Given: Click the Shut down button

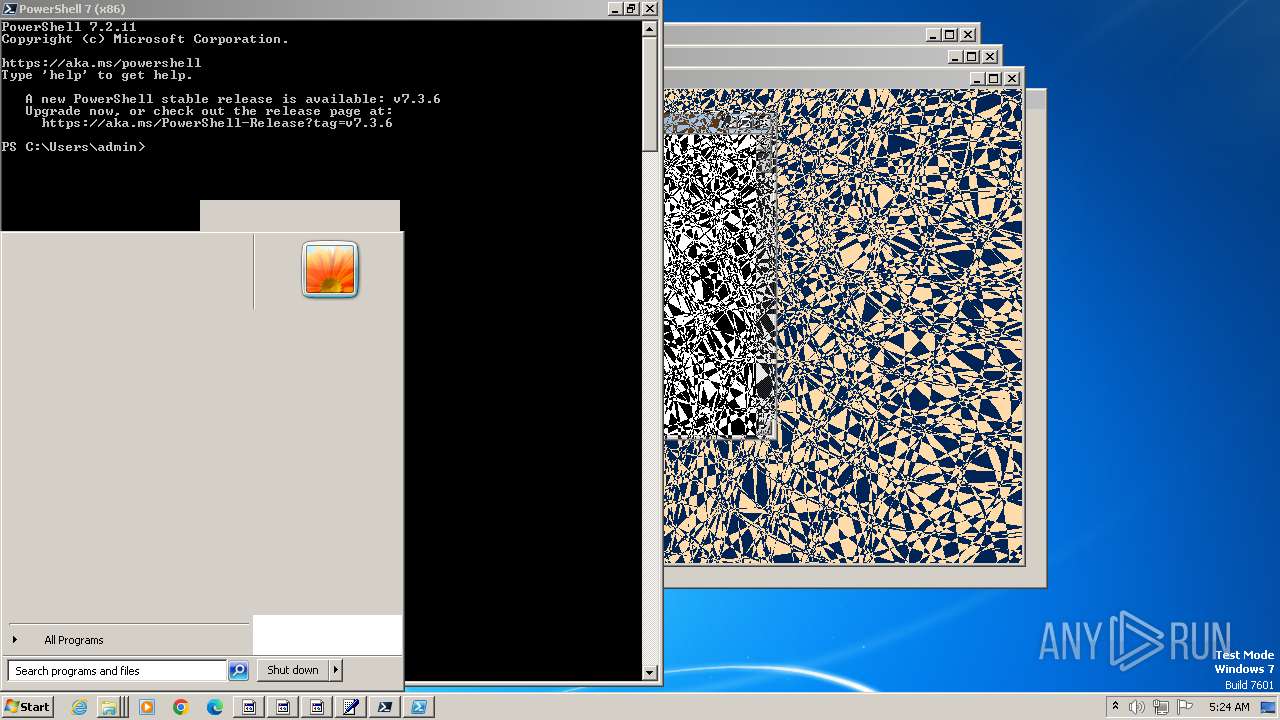Looking at the screenshot, I should 293,670.
